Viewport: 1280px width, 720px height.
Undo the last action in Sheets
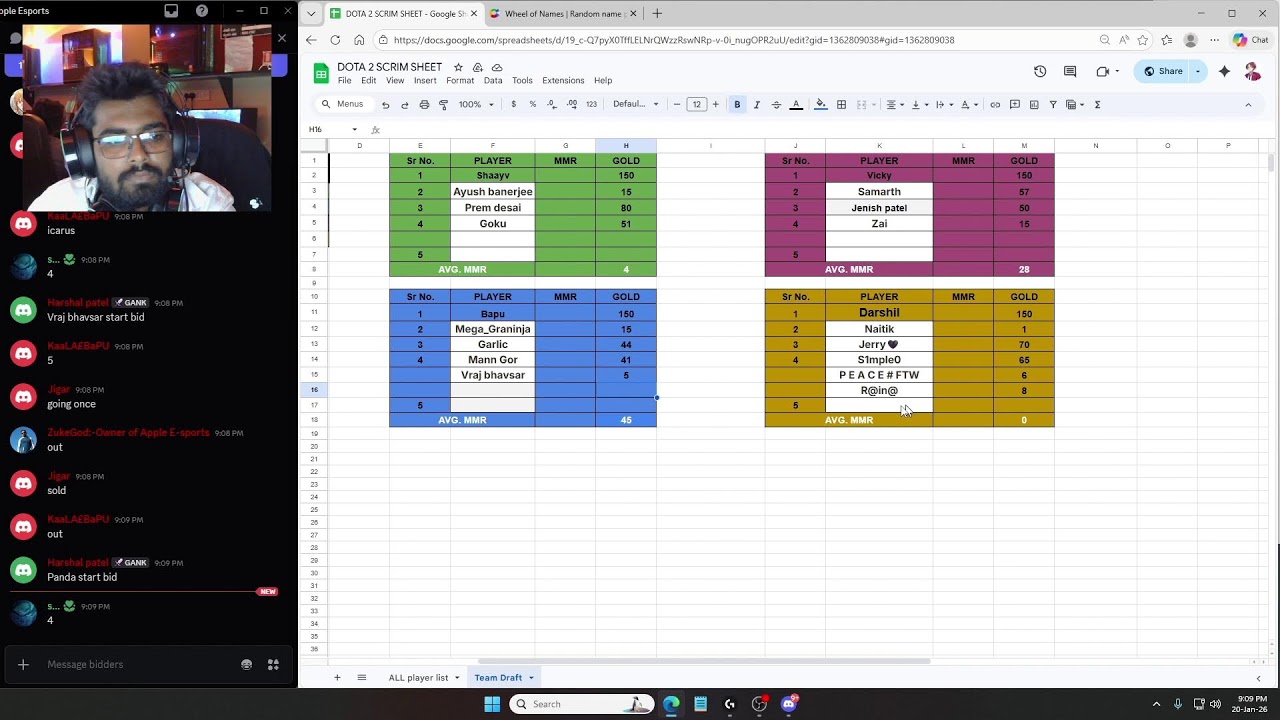point(385,104)
